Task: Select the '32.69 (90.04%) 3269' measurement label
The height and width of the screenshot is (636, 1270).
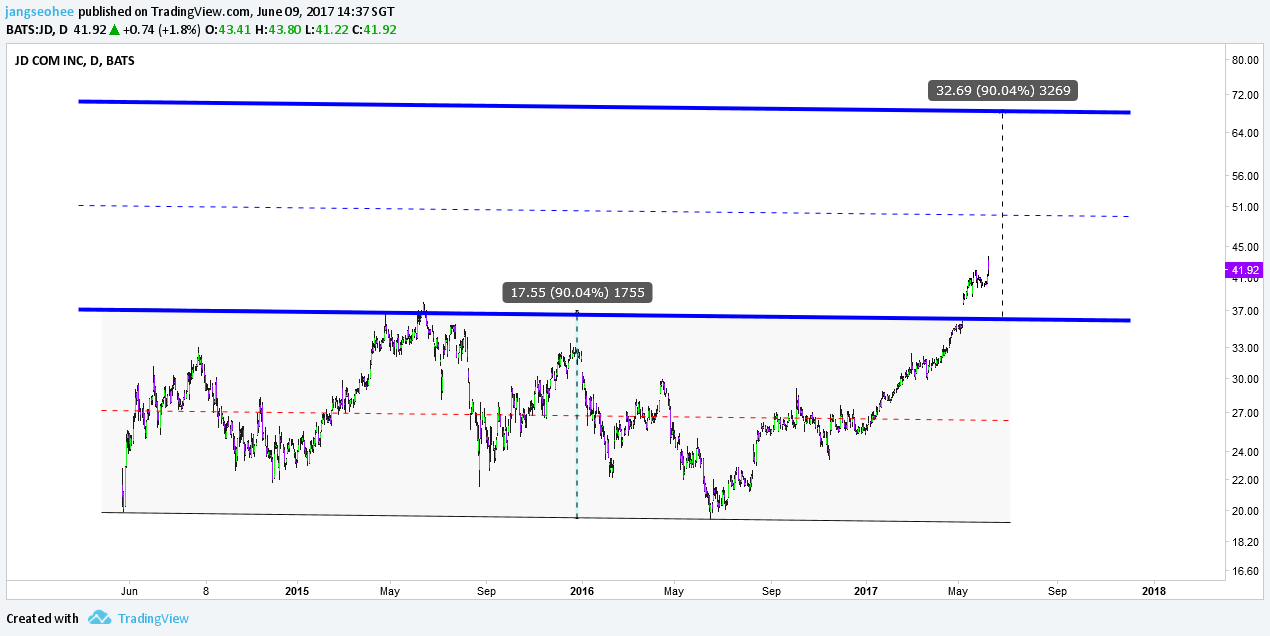Action: coord(1003,90)
